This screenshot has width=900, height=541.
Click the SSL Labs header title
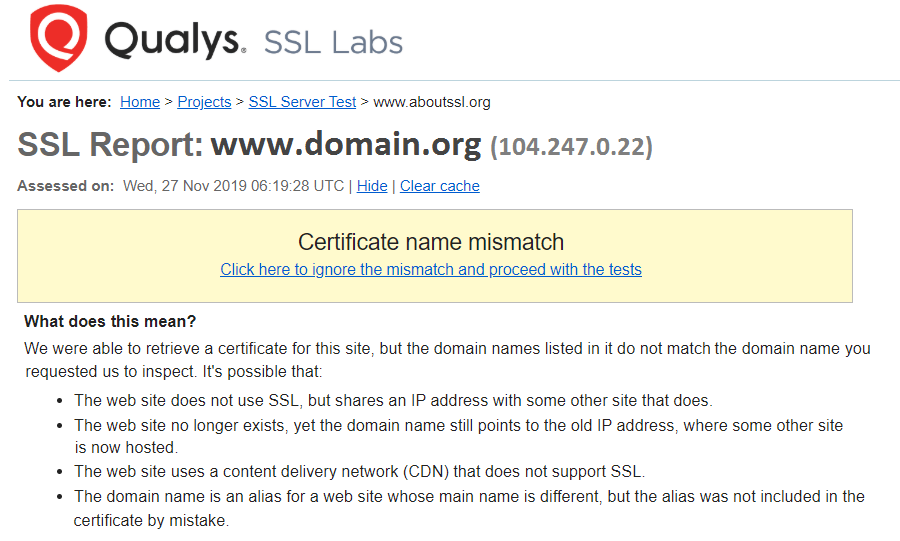pyautogui.click(x=333, y=42)
